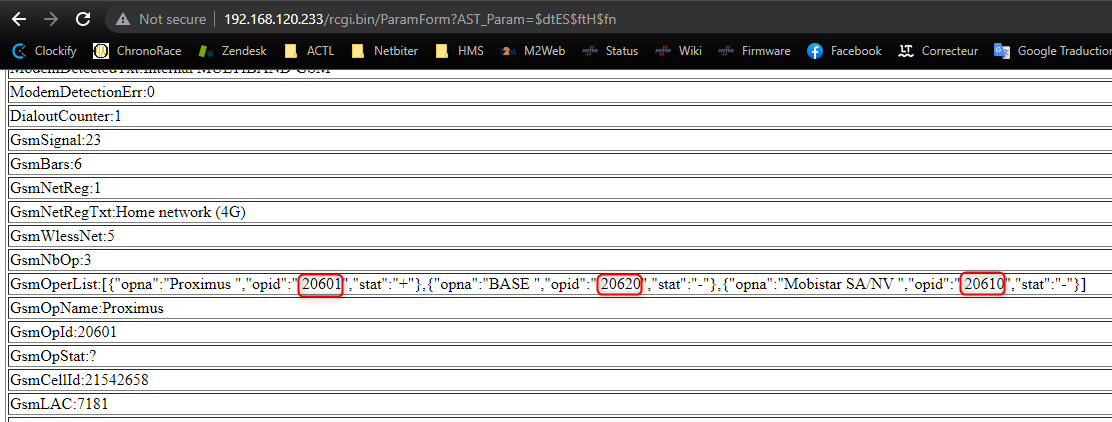Click the GsmOpStat:? row

click(x=560, y=357)
